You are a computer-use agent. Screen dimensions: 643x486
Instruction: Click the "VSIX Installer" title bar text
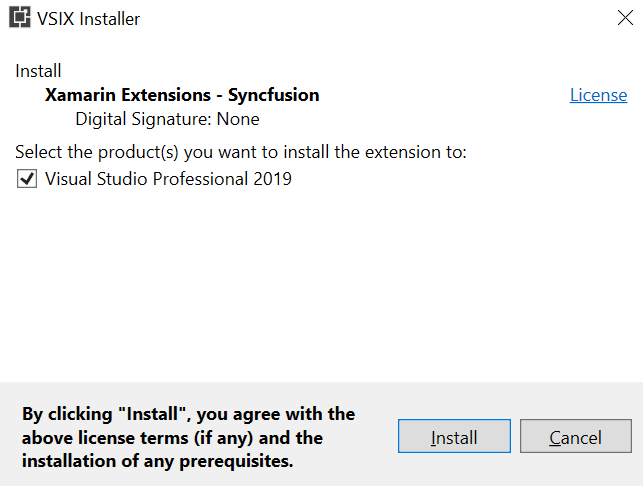point(90,19)
